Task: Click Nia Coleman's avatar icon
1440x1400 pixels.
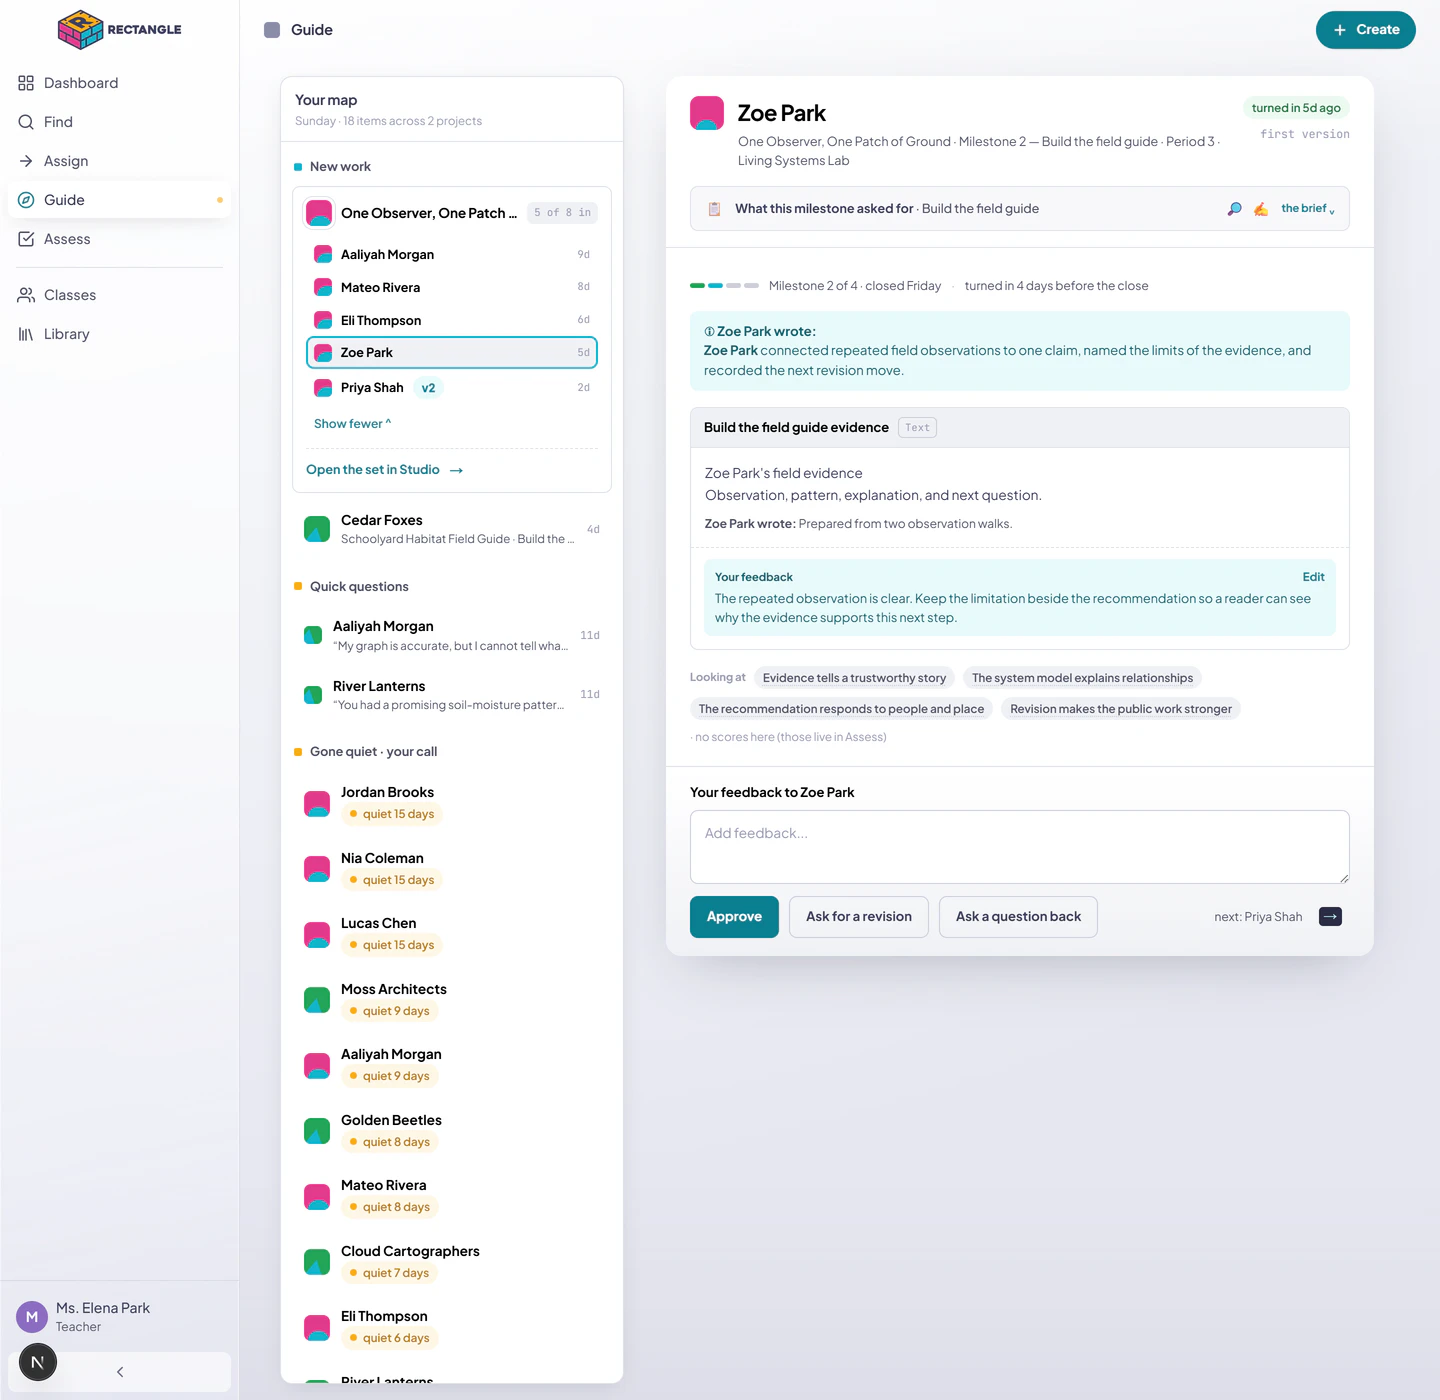Action: click(x=317, y=869)
